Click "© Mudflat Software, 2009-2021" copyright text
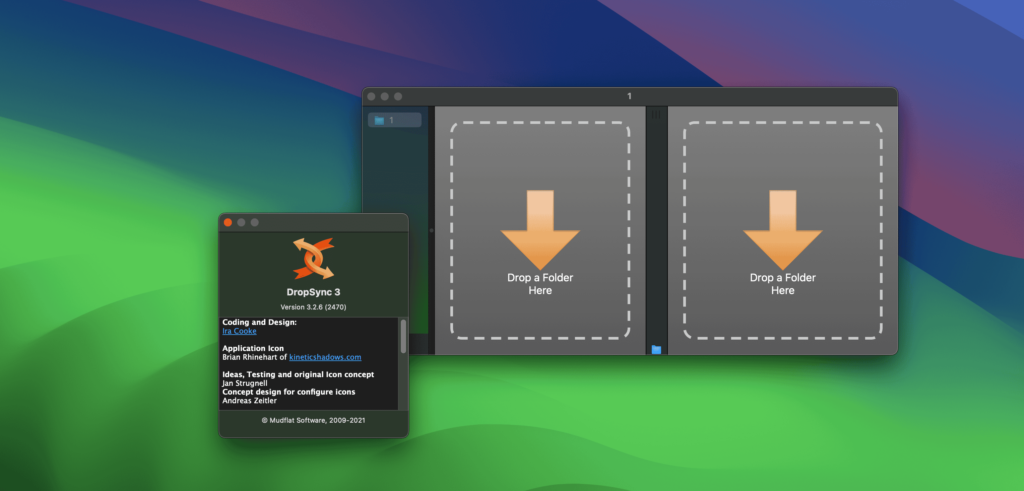 click(x=313, y=420)
